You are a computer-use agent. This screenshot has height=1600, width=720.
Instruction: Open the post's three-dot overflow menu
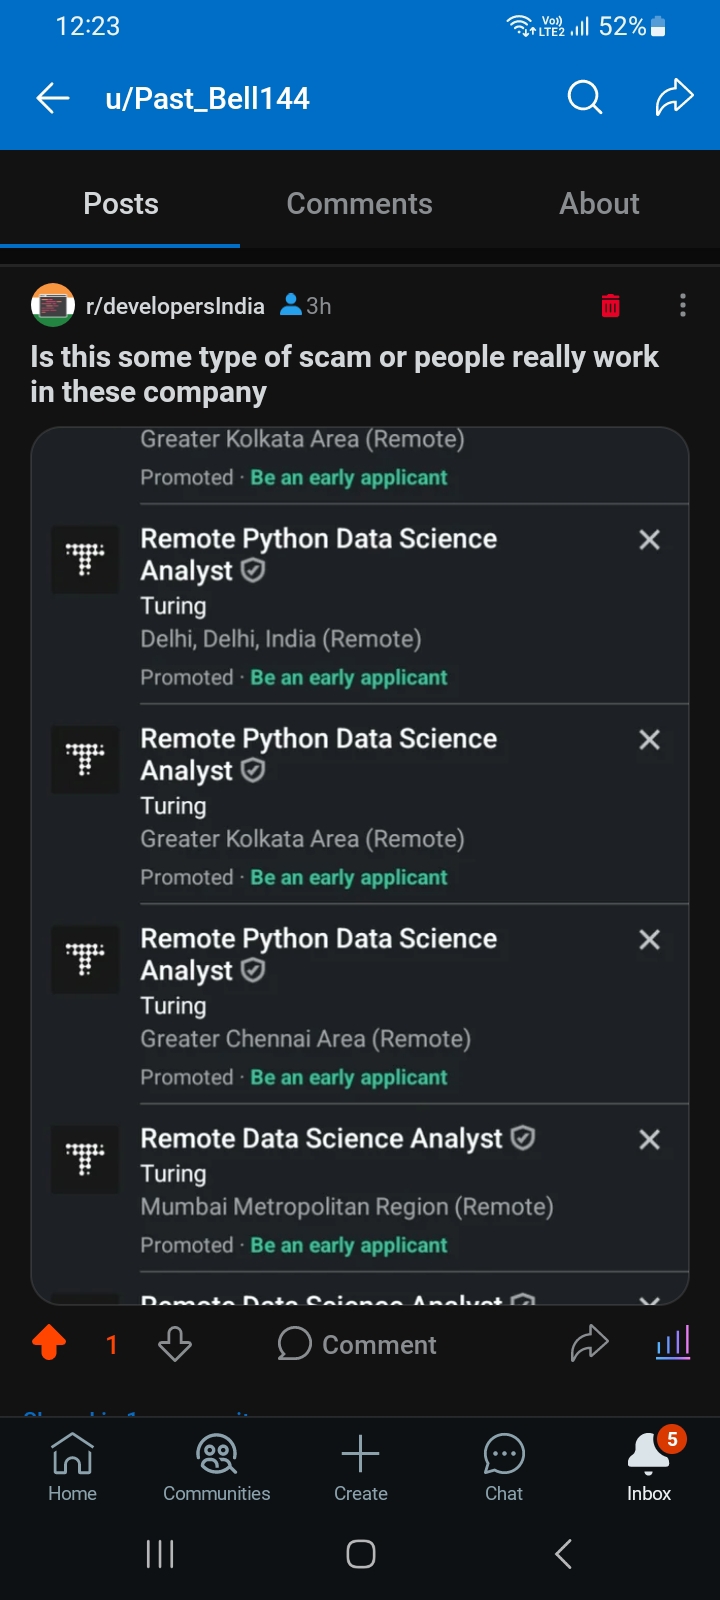click(x=683, y=306)
